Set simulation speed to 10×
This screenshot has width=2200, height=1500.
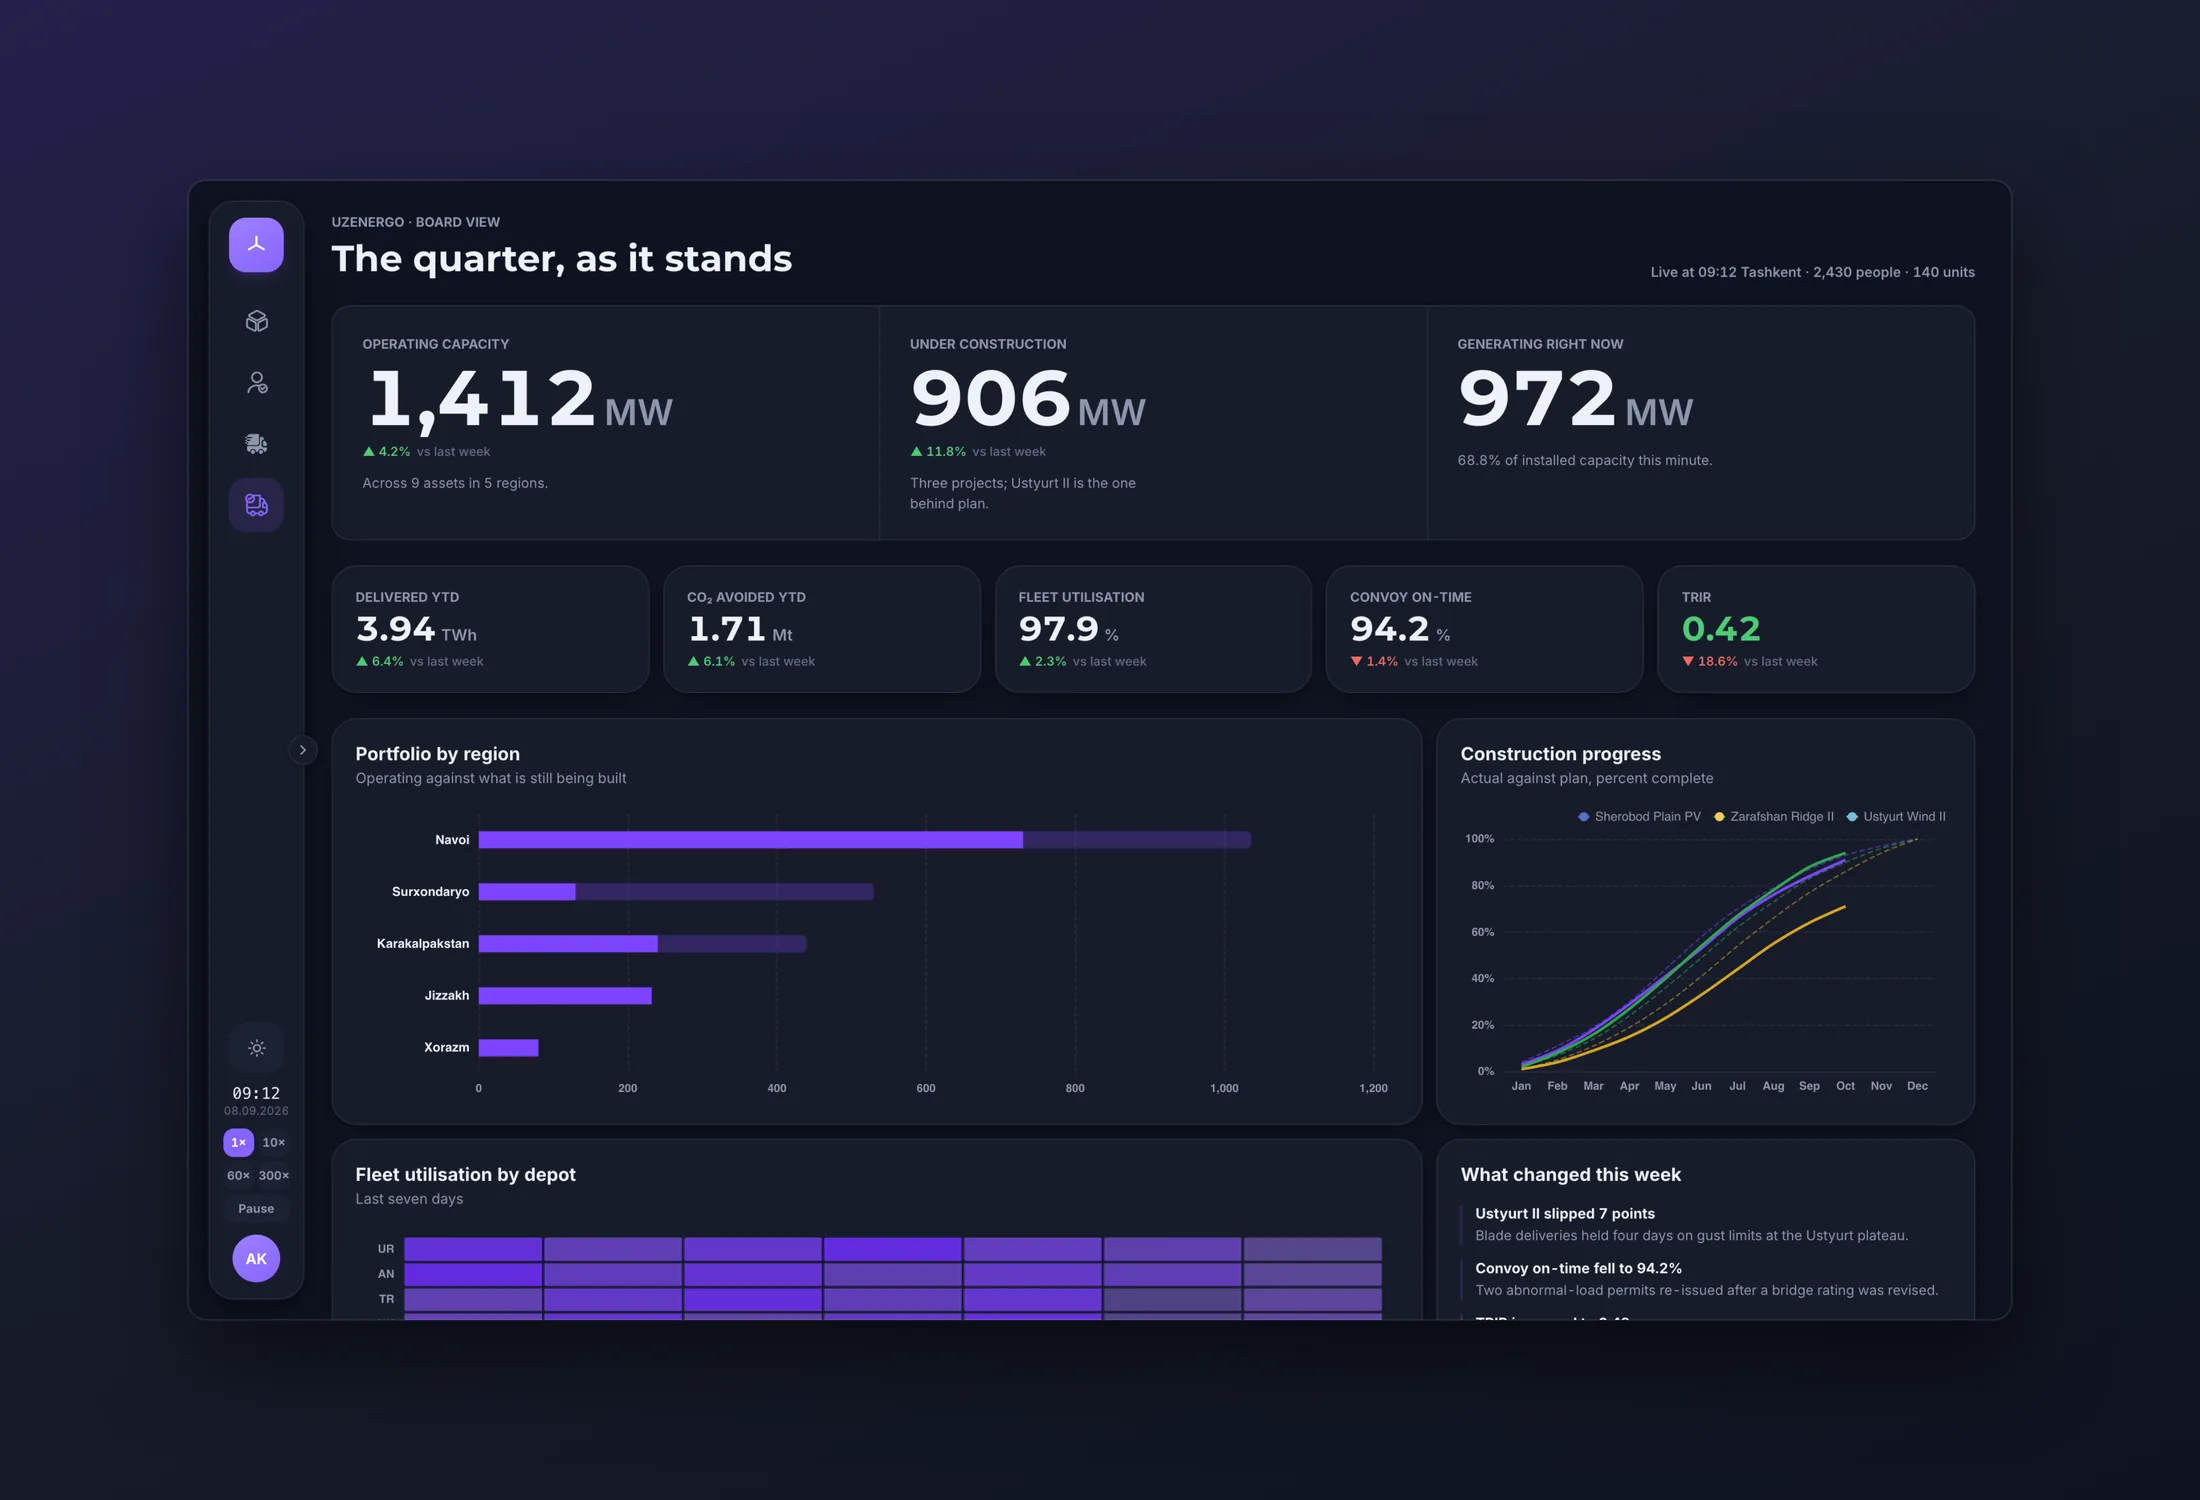pyautogui.click(x=274, y=1142)
